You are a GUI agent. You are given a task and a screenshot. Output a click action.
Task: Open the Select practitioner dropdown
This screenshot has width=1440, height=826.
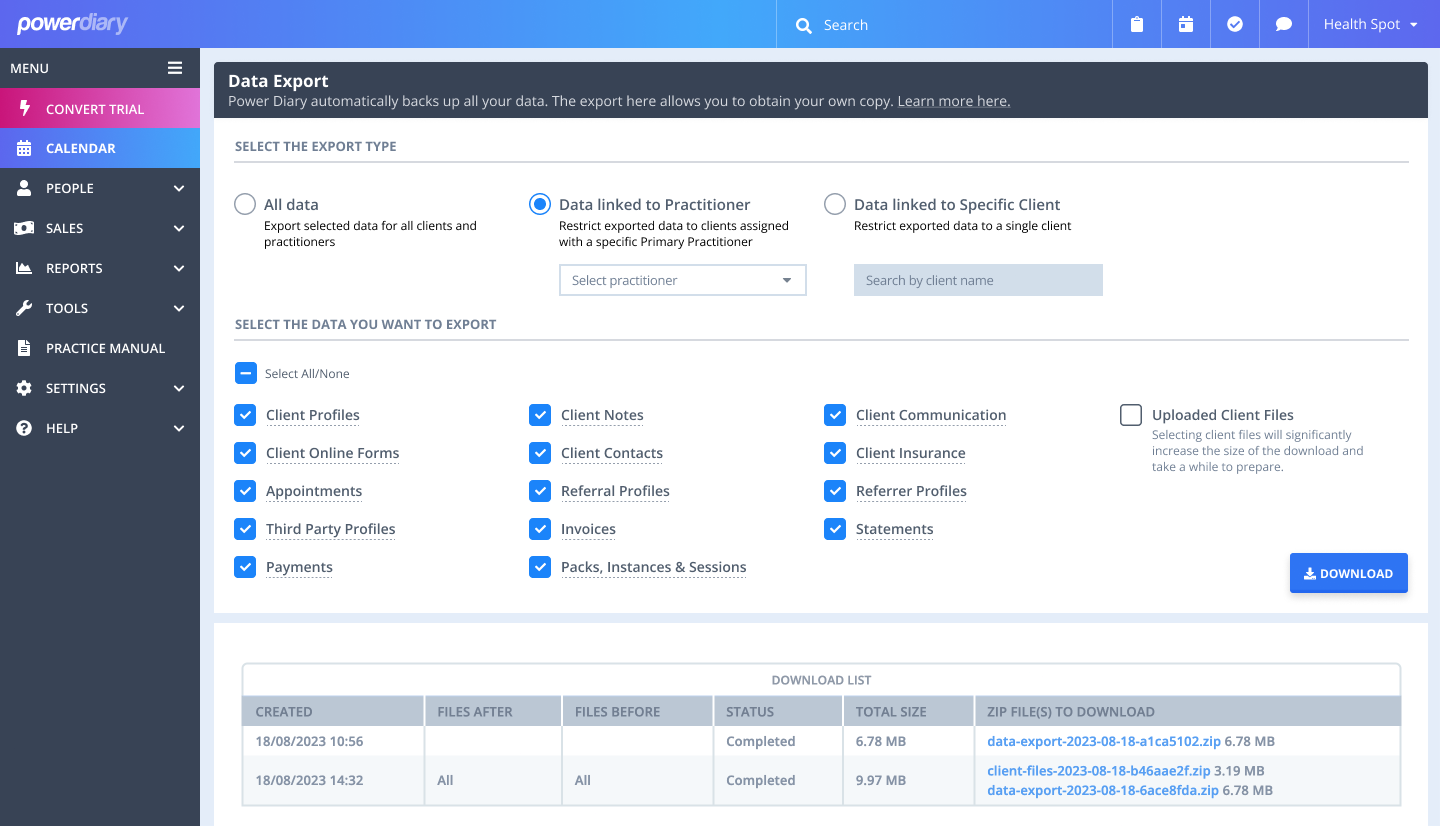pos(682,280)
